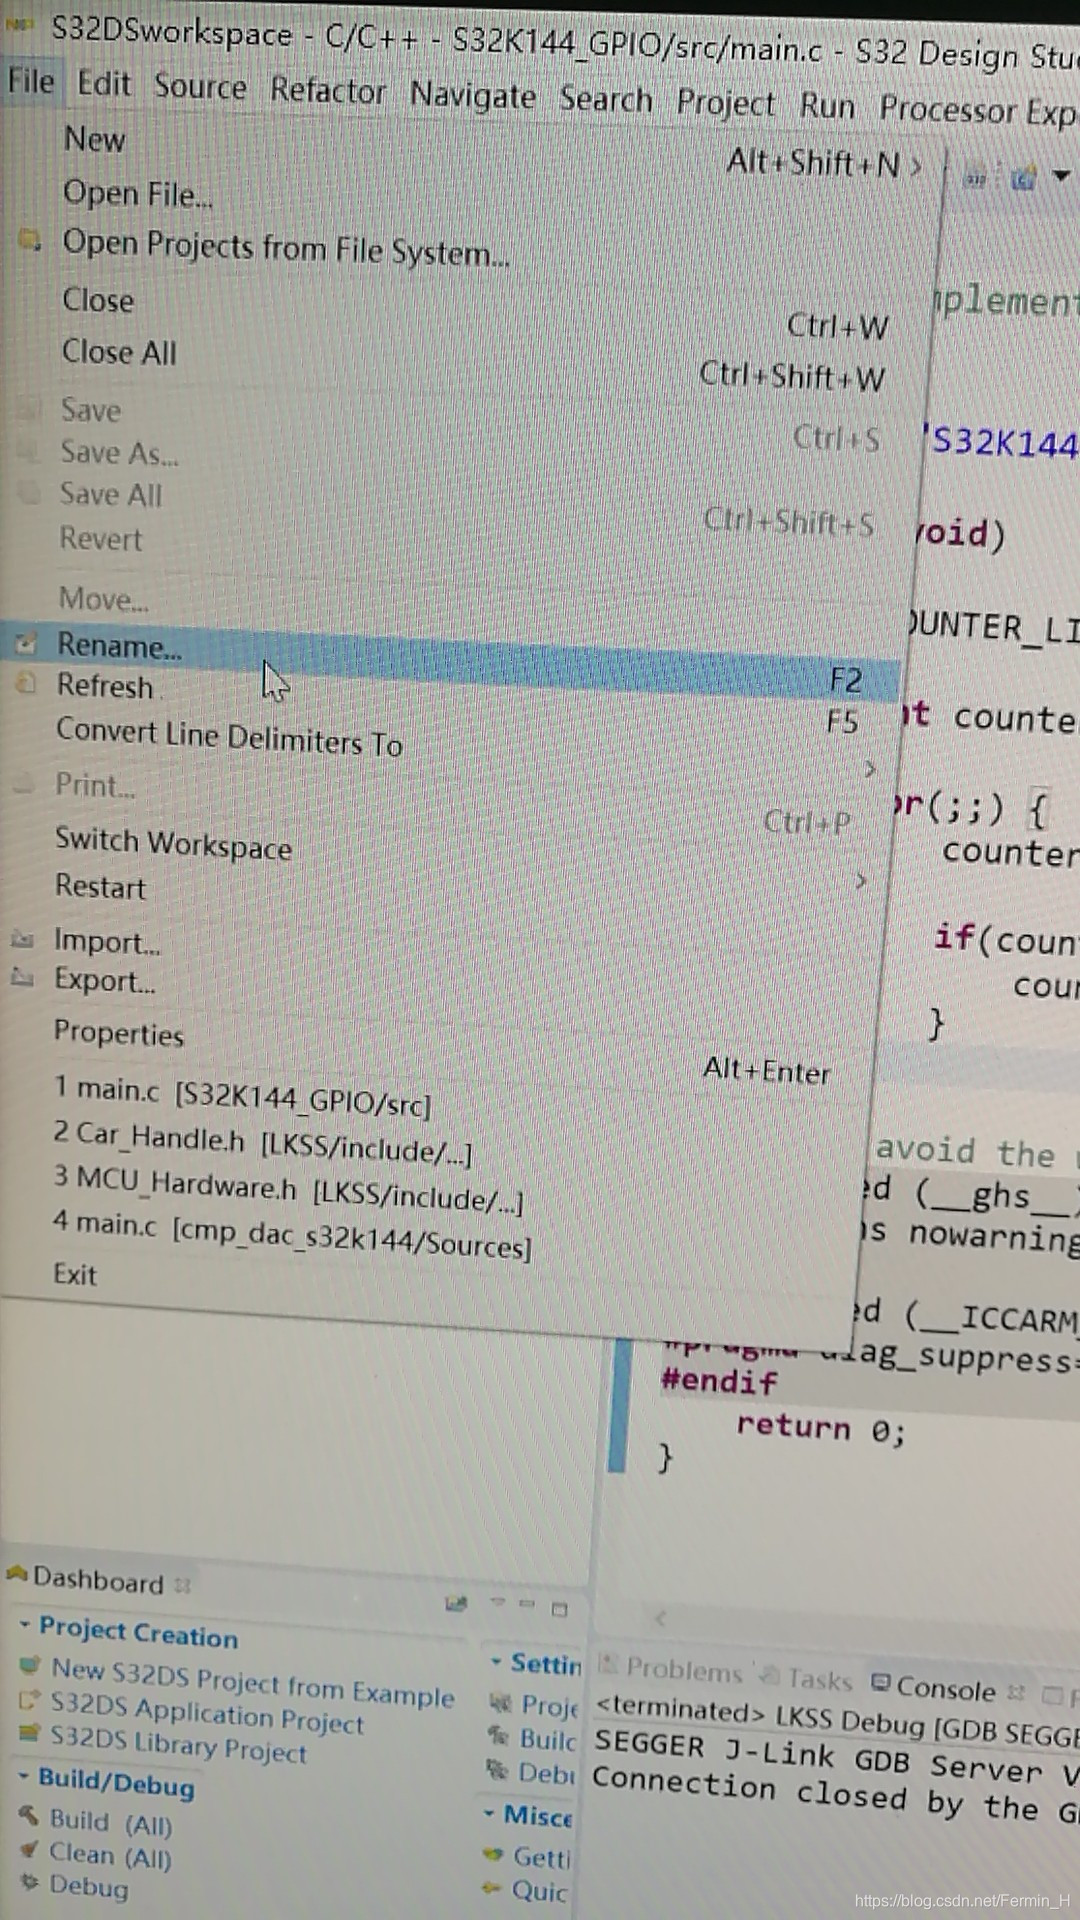
Task: Open the Refactor menu
Action: click(328, 91)
